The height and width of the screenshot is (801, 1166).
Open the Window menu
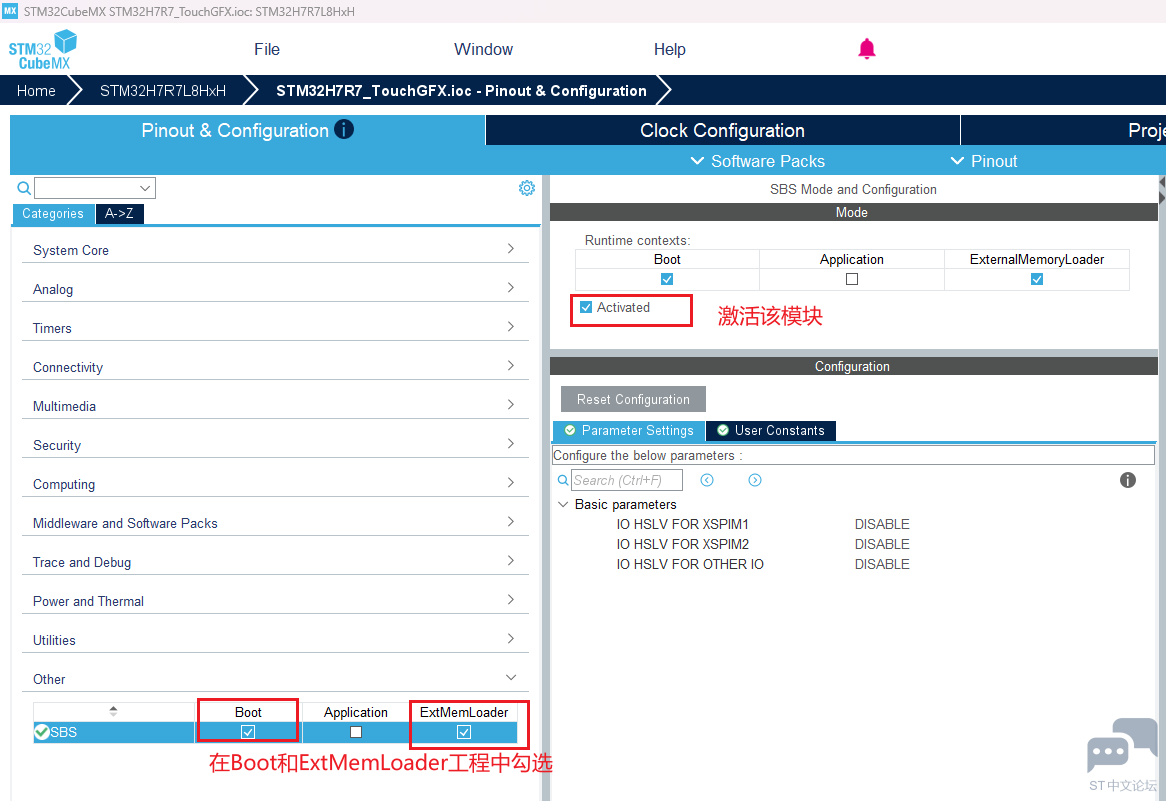483,49
